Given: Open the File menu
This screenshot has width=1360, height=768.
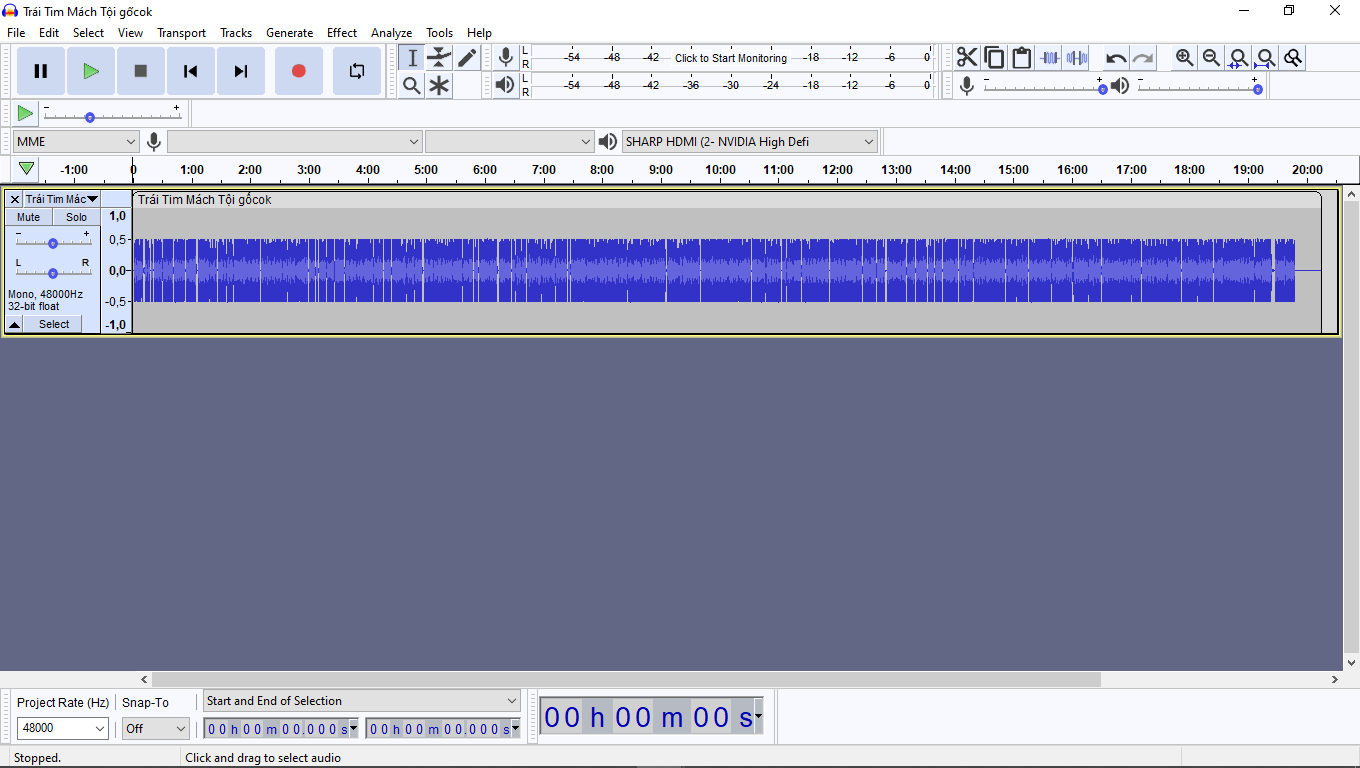Looking at the screenshot, I should coord(16,32).
